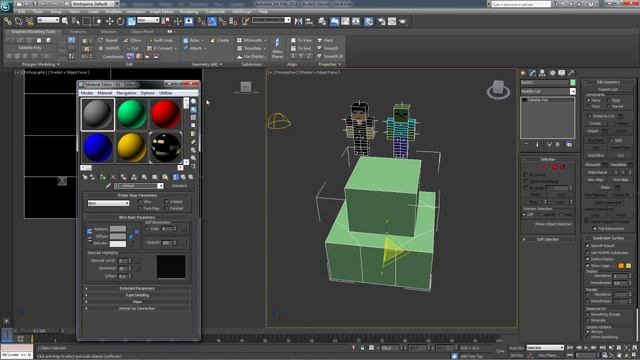Click the Diffuse color swatch

point(118,236)
